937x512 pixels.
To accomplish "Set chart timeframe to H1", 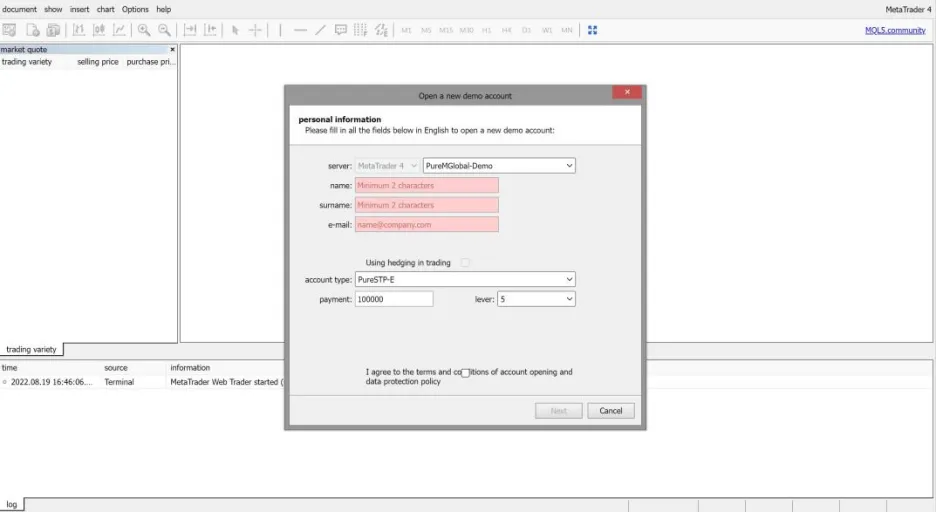I will (x=486, y=30).
